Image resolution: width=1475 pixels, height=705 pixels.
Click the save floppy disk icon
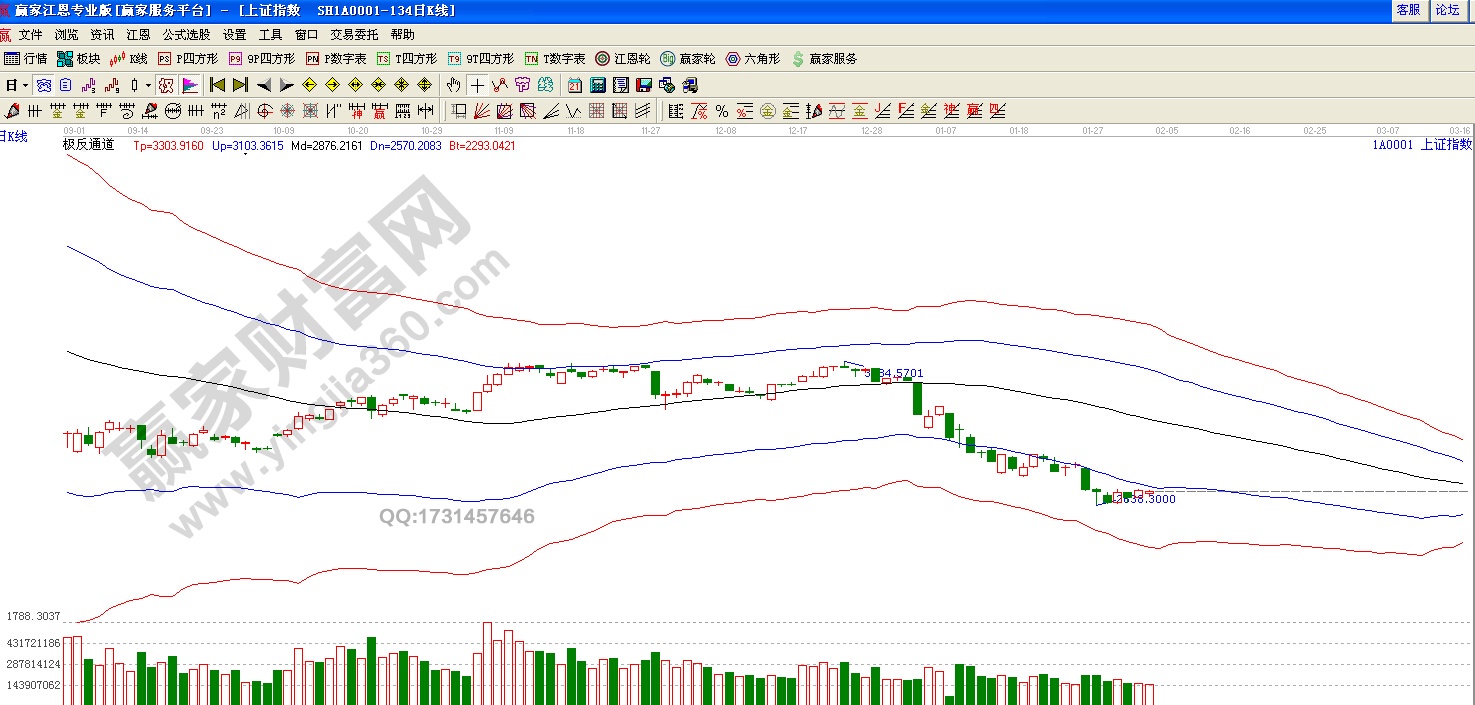click(642, 85)
